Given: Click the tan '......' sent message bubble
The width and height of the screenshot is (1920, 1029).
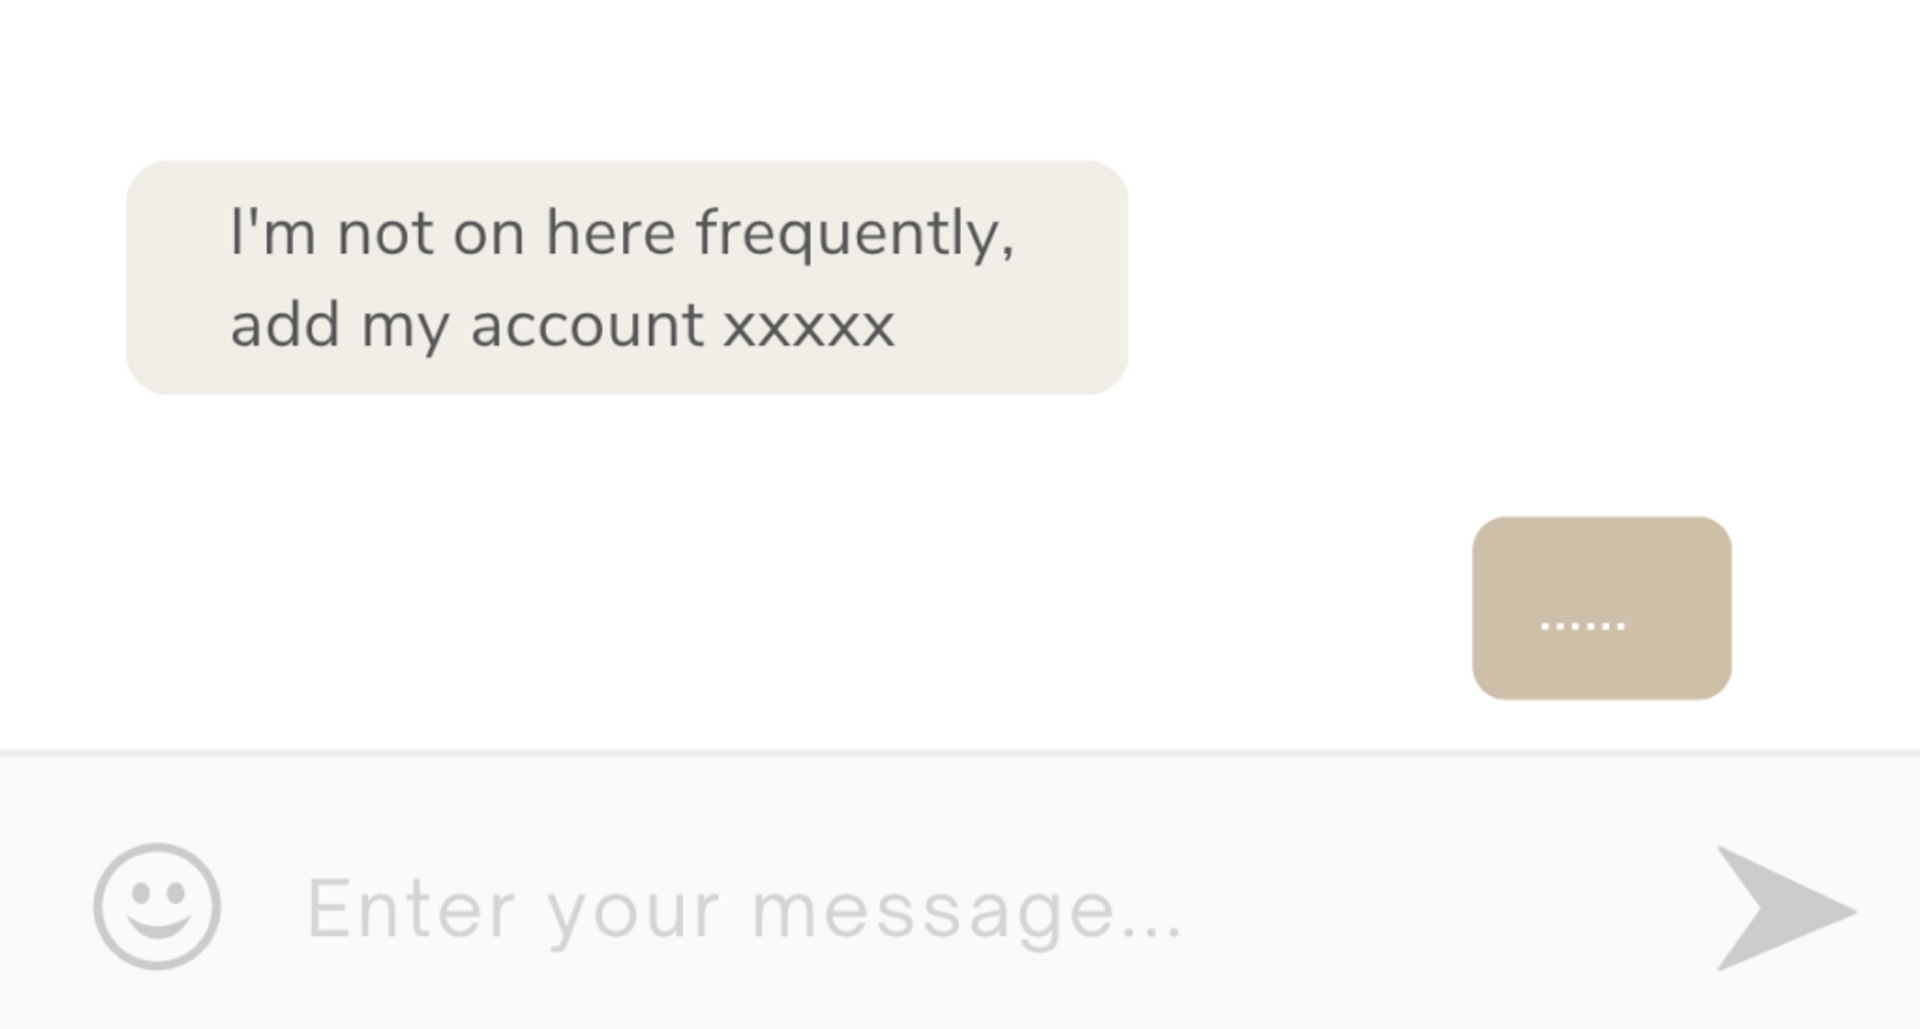Looking at the screenshot, I should (x=1602, y=608).
